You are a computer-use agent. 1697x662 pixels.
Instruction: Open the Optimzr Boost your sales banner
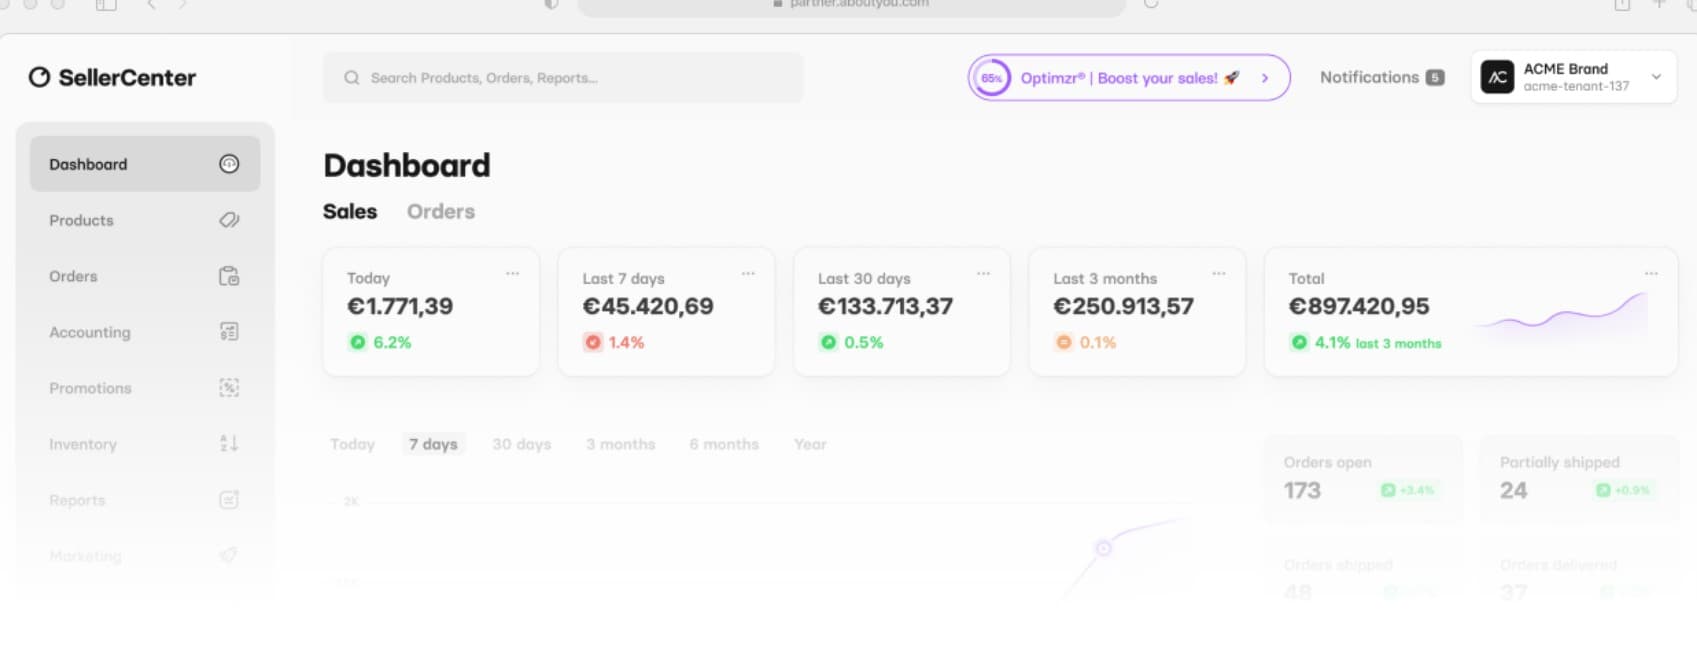[x=1129, y=78]
